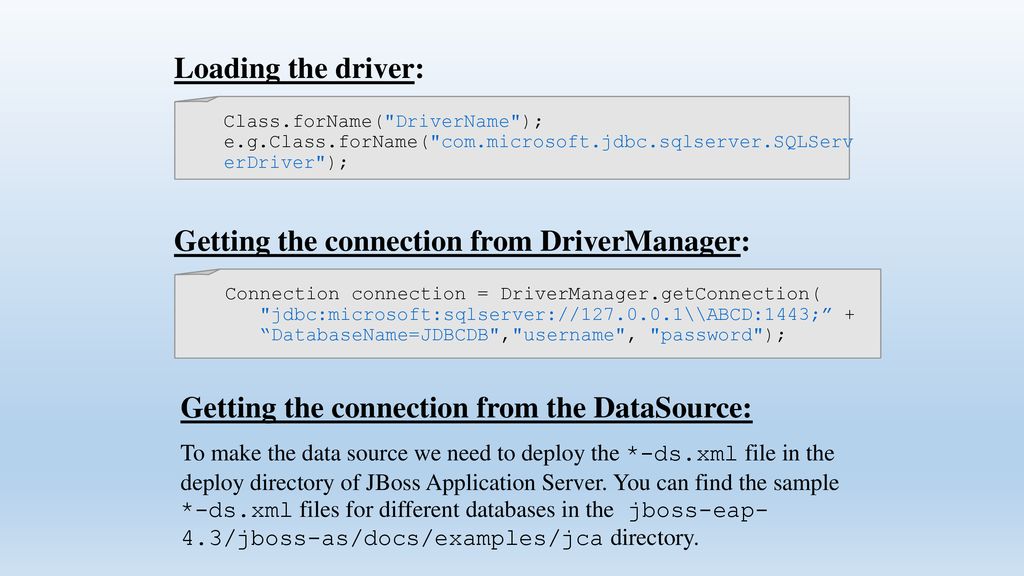Image resolution: width=1024 pixels, height=576 pixels.
Task: Click the folded corner of the first code box
Action: click(x=196, y=100)
